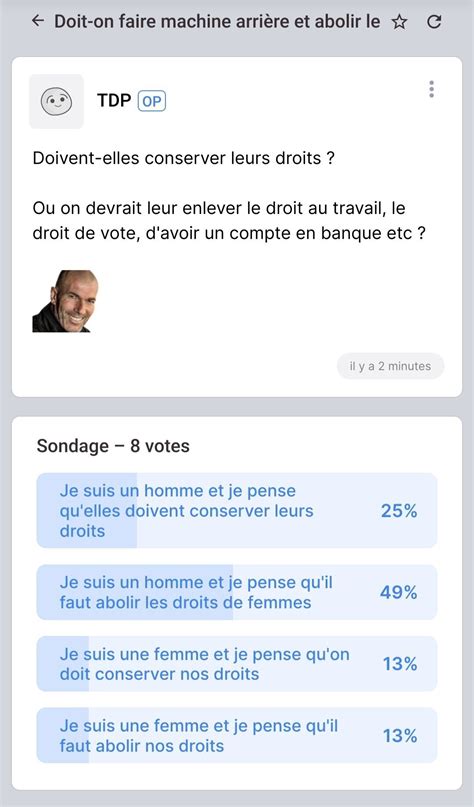Select the thread title at the top
This screenshot has width=474, height=807.
217,22
